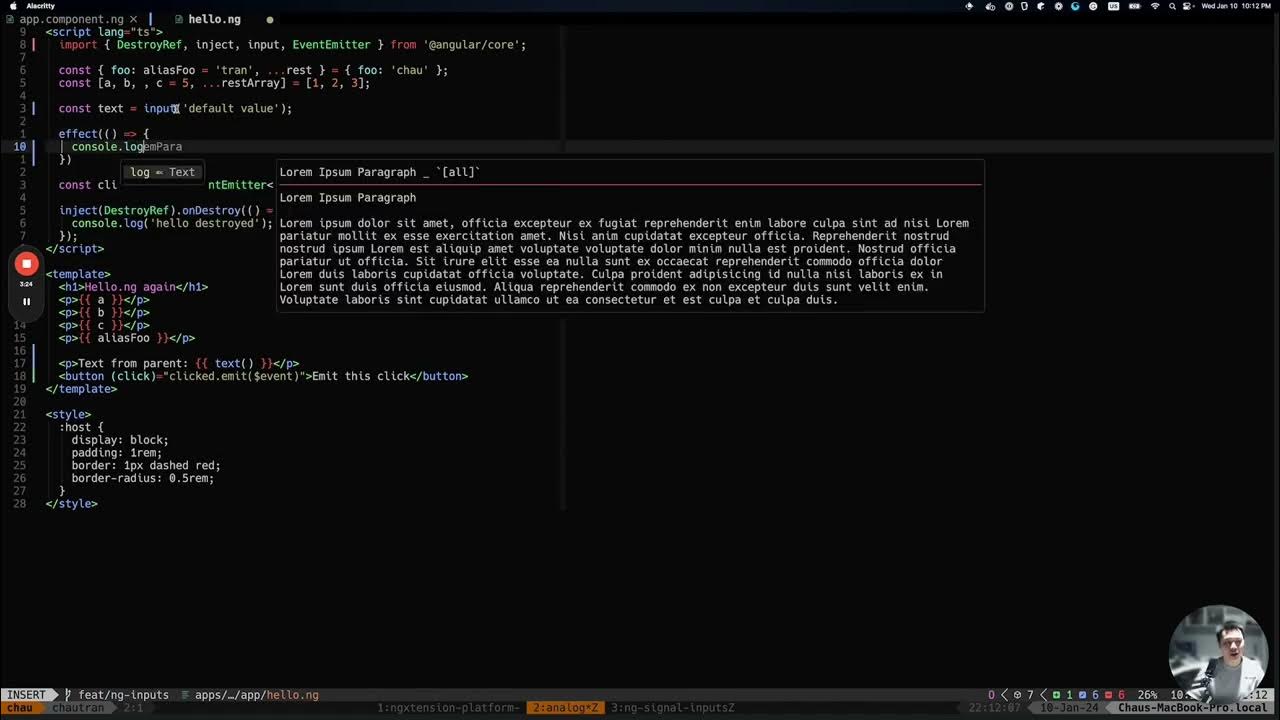
Task: Click the 26% scroll position indicator
Action: tap(1150, 695)
